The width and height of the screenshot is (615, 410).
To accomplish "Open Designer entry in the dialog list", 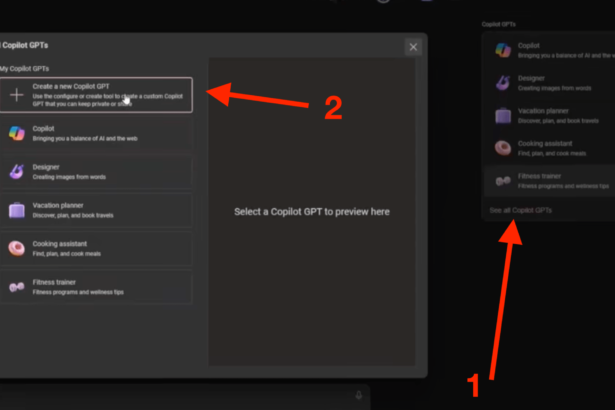I will (96, 172).
